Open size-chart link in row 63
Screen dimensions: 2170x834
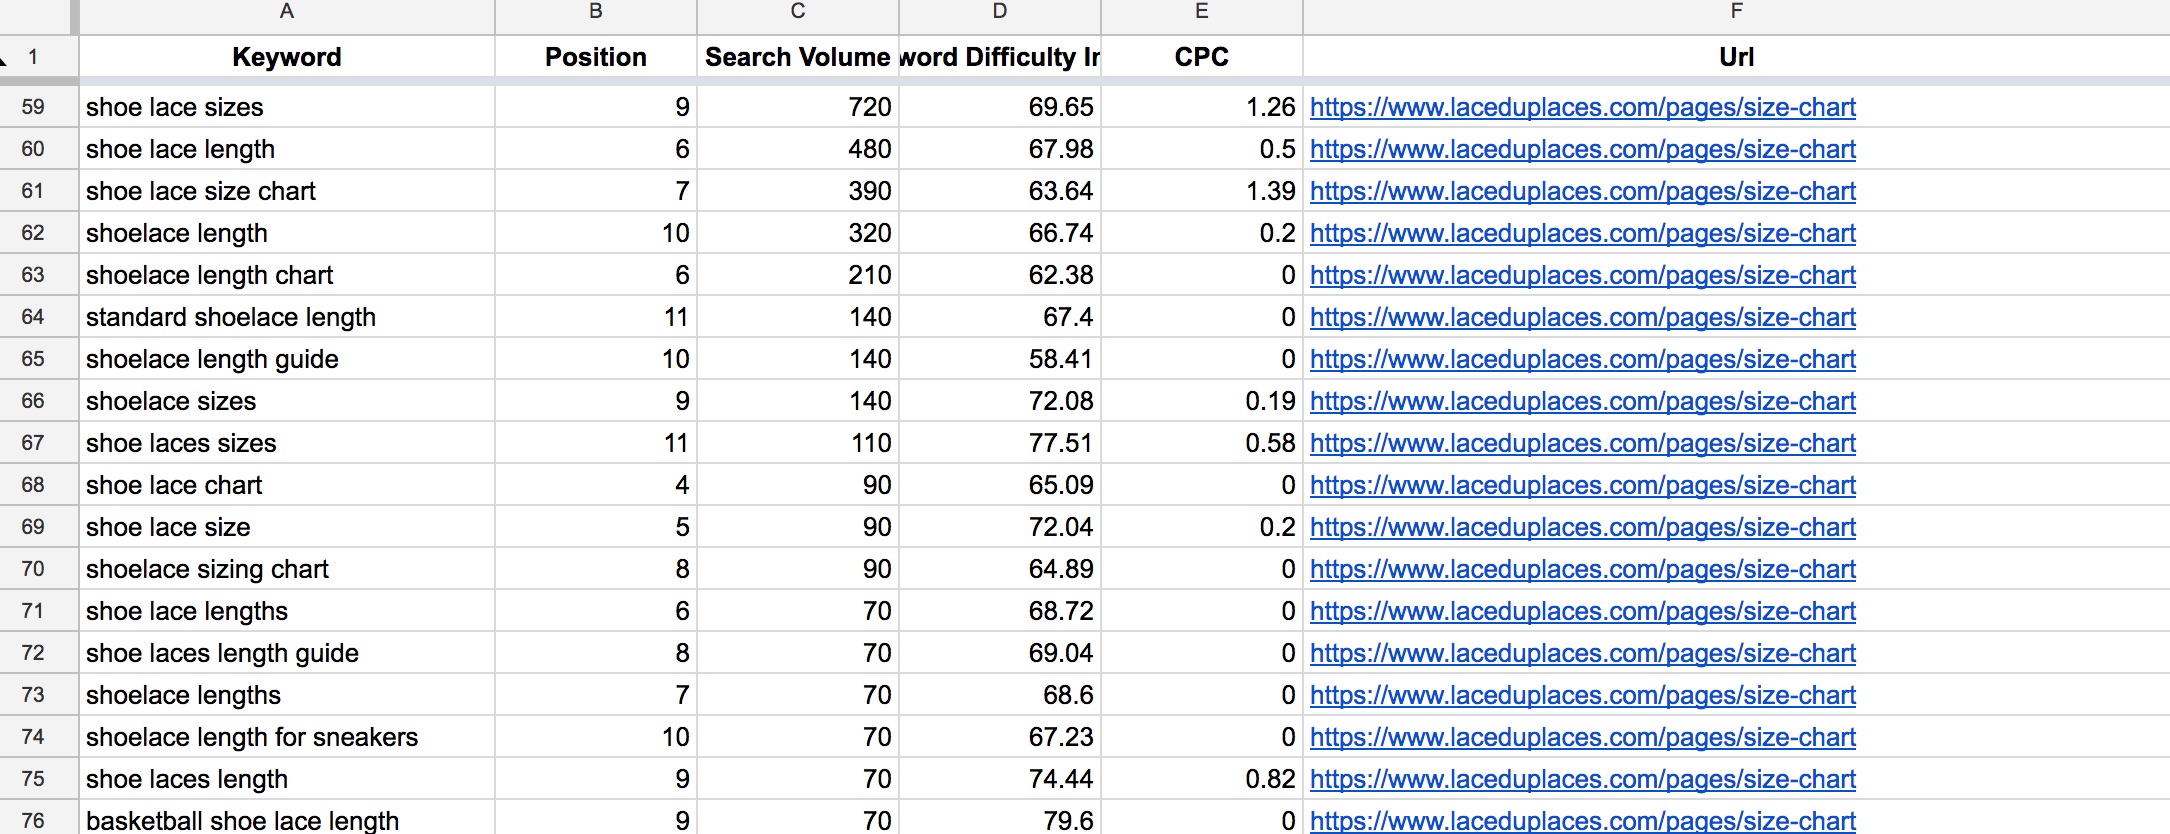(x=1582, y=275)
